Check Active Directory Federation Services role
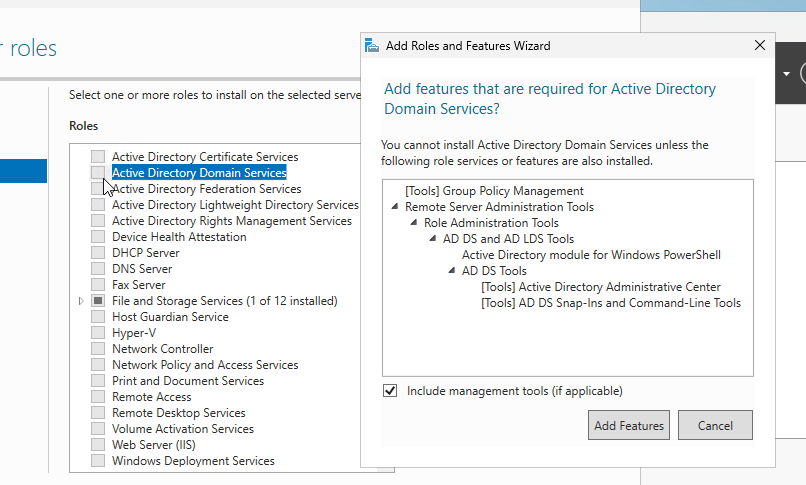The image size is (806, 485). [98, 189]
